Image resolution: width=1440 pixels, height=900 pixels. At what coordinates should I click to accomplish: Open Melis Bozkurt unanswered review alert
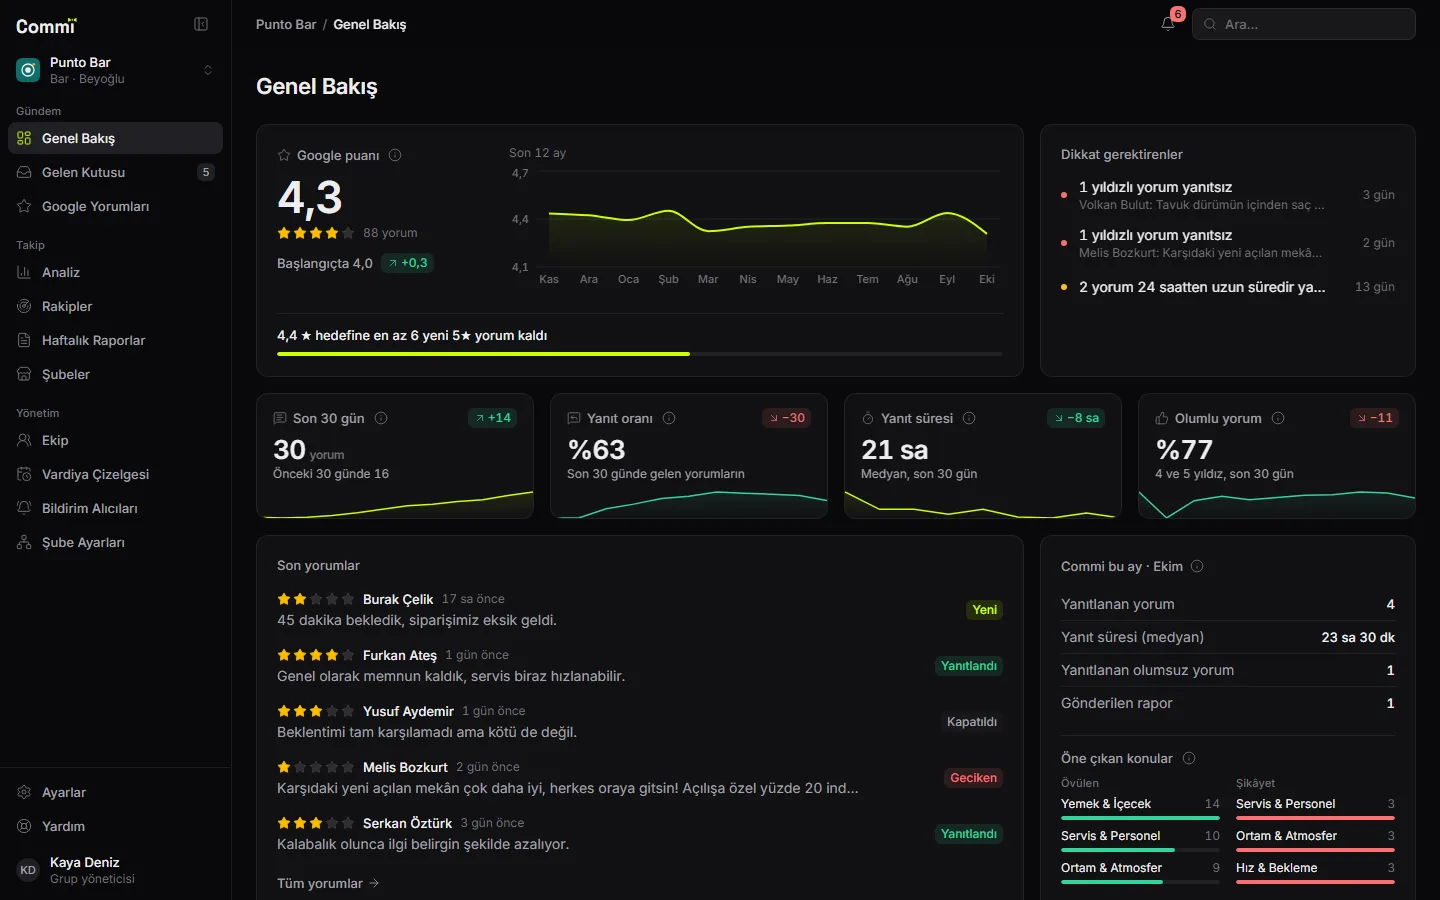(1228, 243)
